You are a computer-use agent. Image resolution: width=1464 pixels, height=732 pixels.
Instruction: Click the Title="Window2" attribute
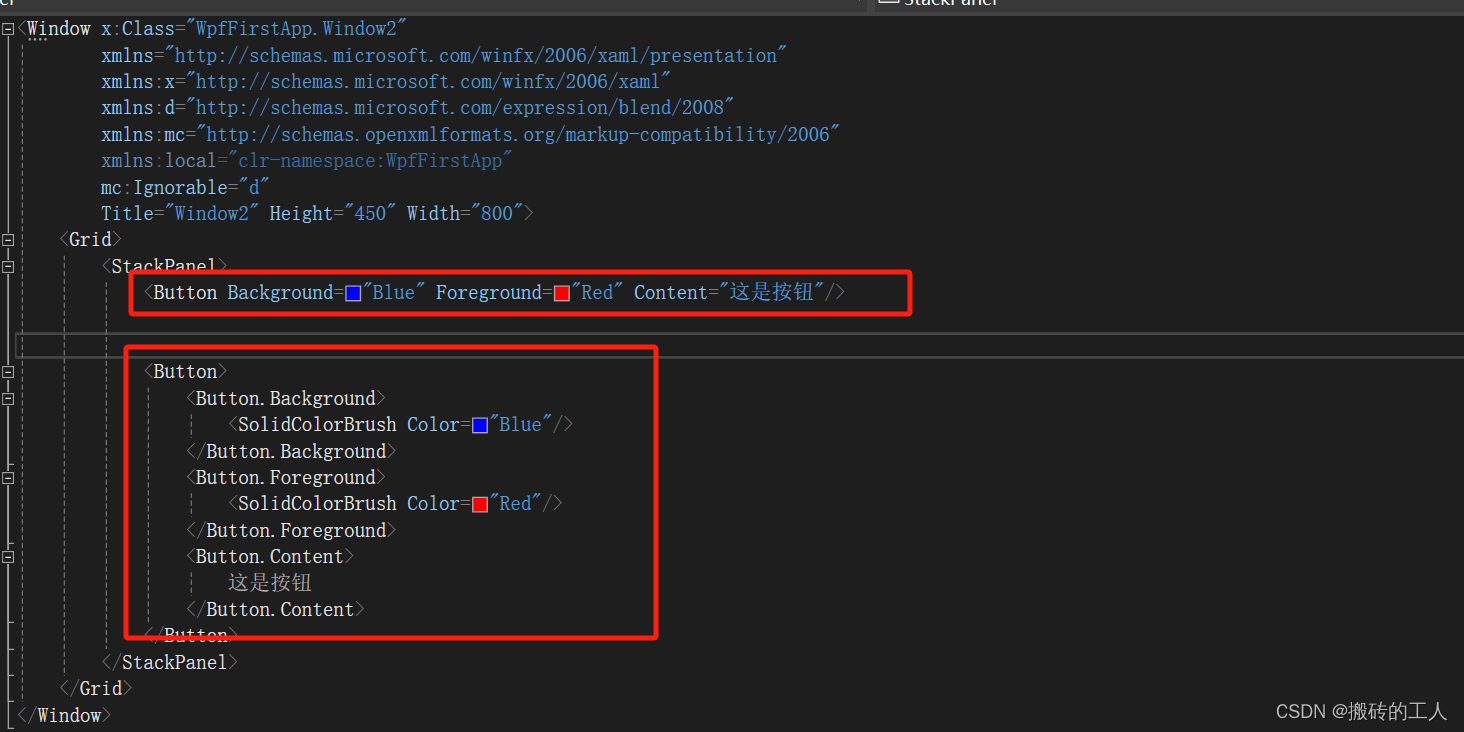[x=180, y=214]
